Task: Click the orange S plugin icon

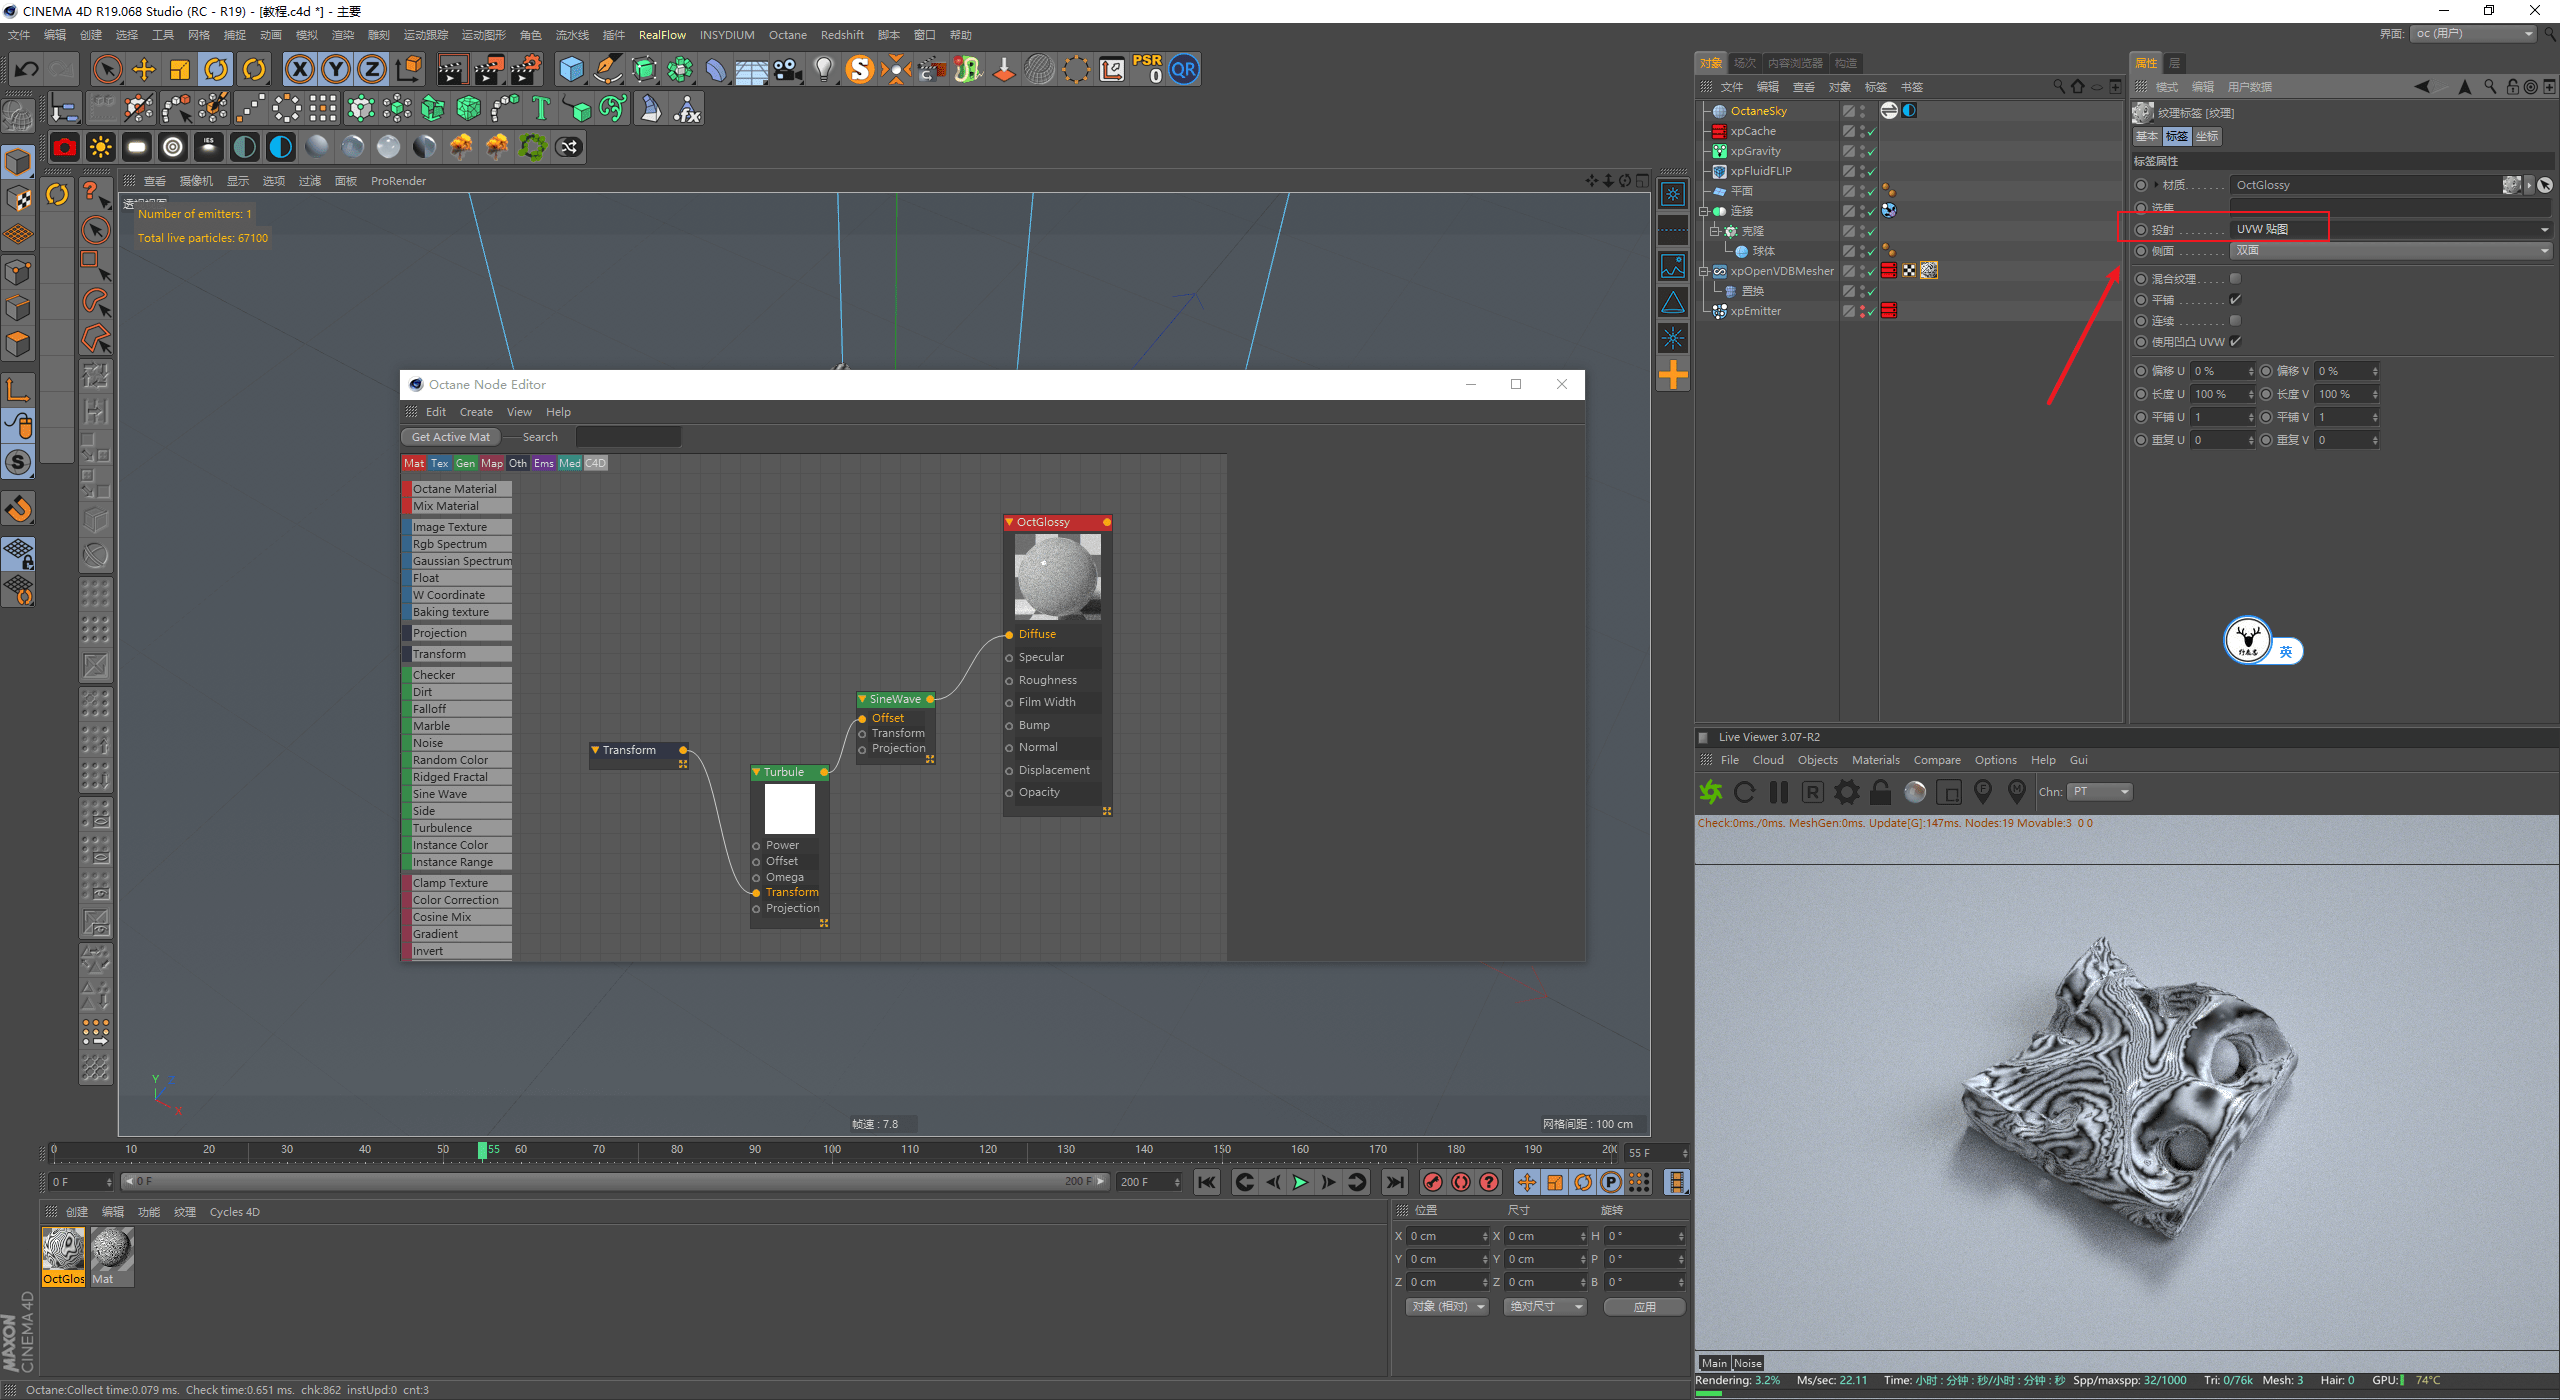Action: [860, 69]
